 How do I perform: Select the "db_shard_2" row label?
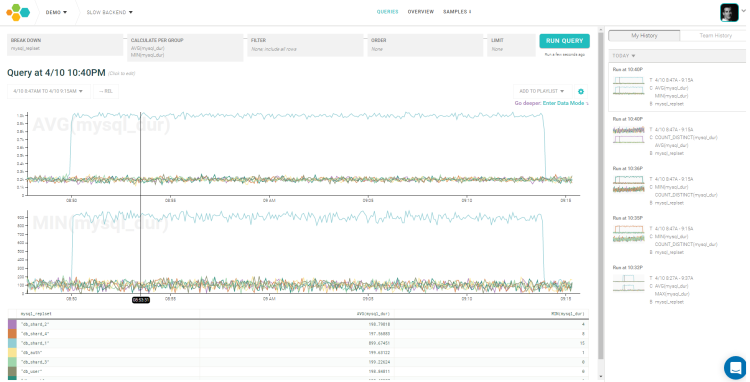34,325
